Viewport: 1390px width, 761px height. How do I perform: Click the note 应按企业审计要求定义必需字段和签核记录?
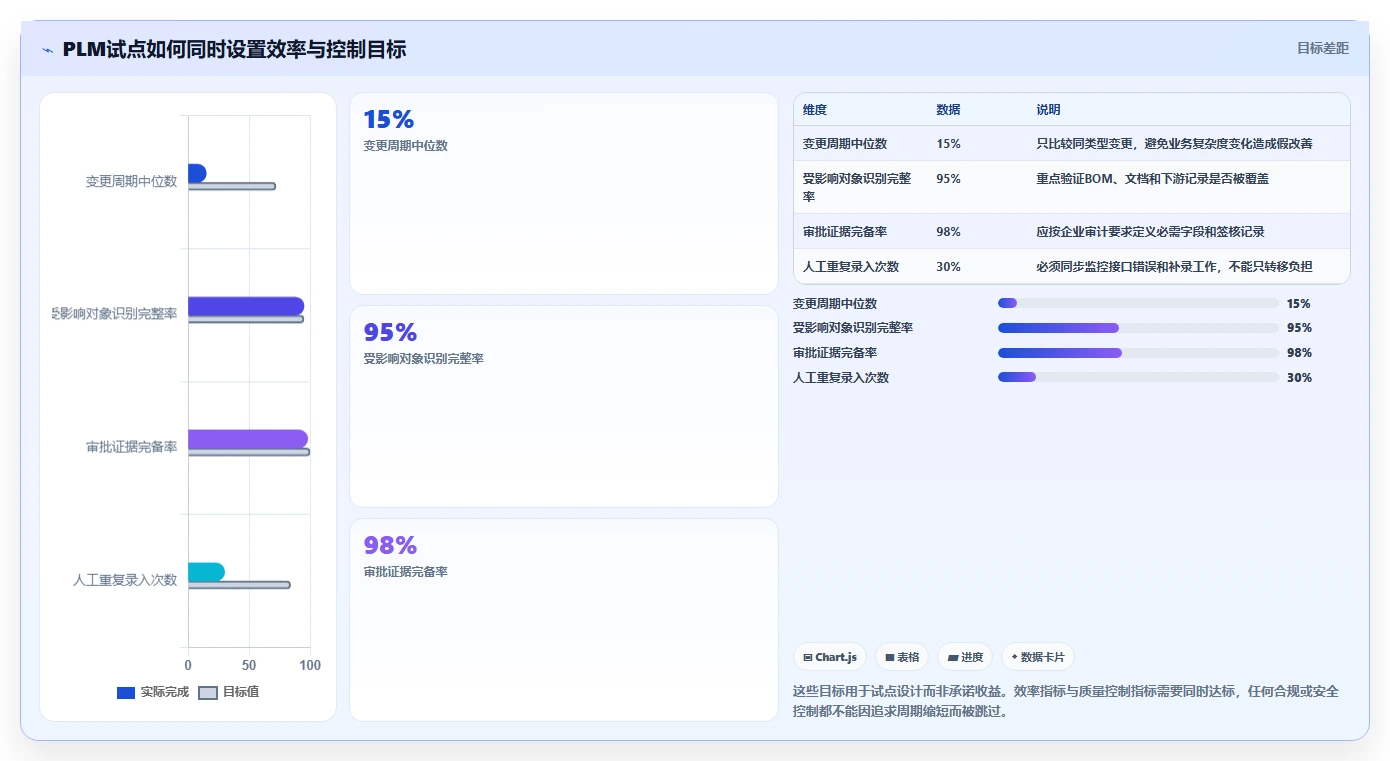point(1150,232)
